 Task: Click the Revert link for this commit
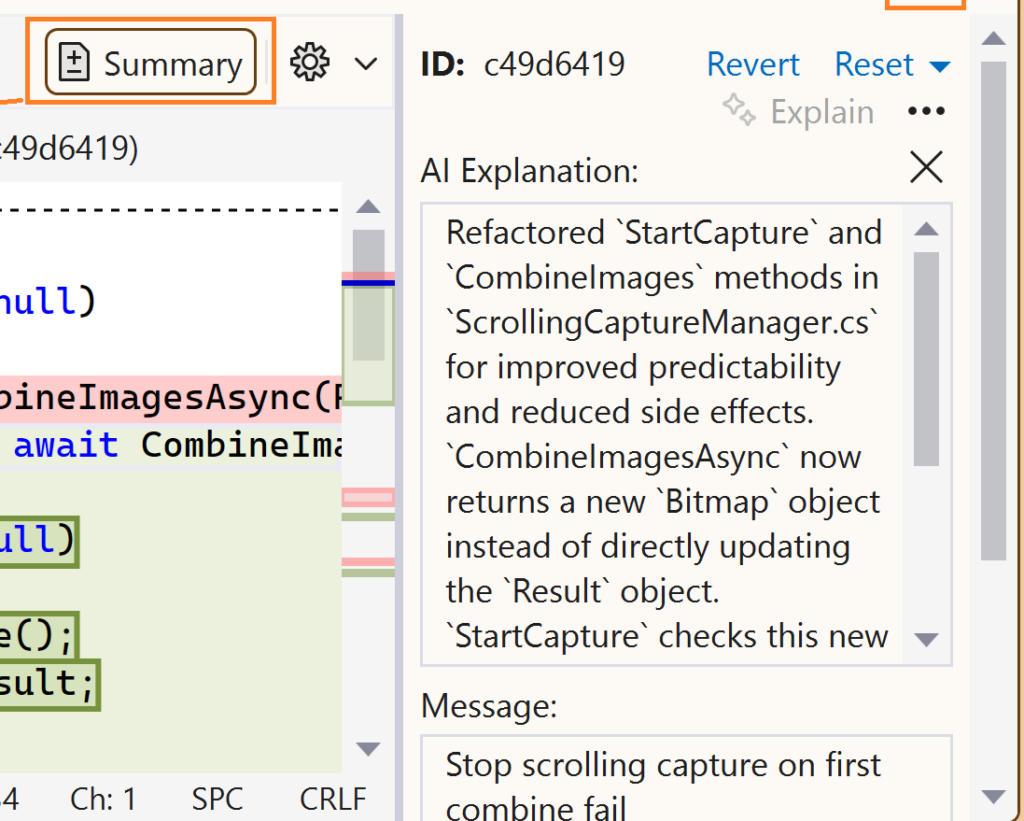tap(752, 64)
